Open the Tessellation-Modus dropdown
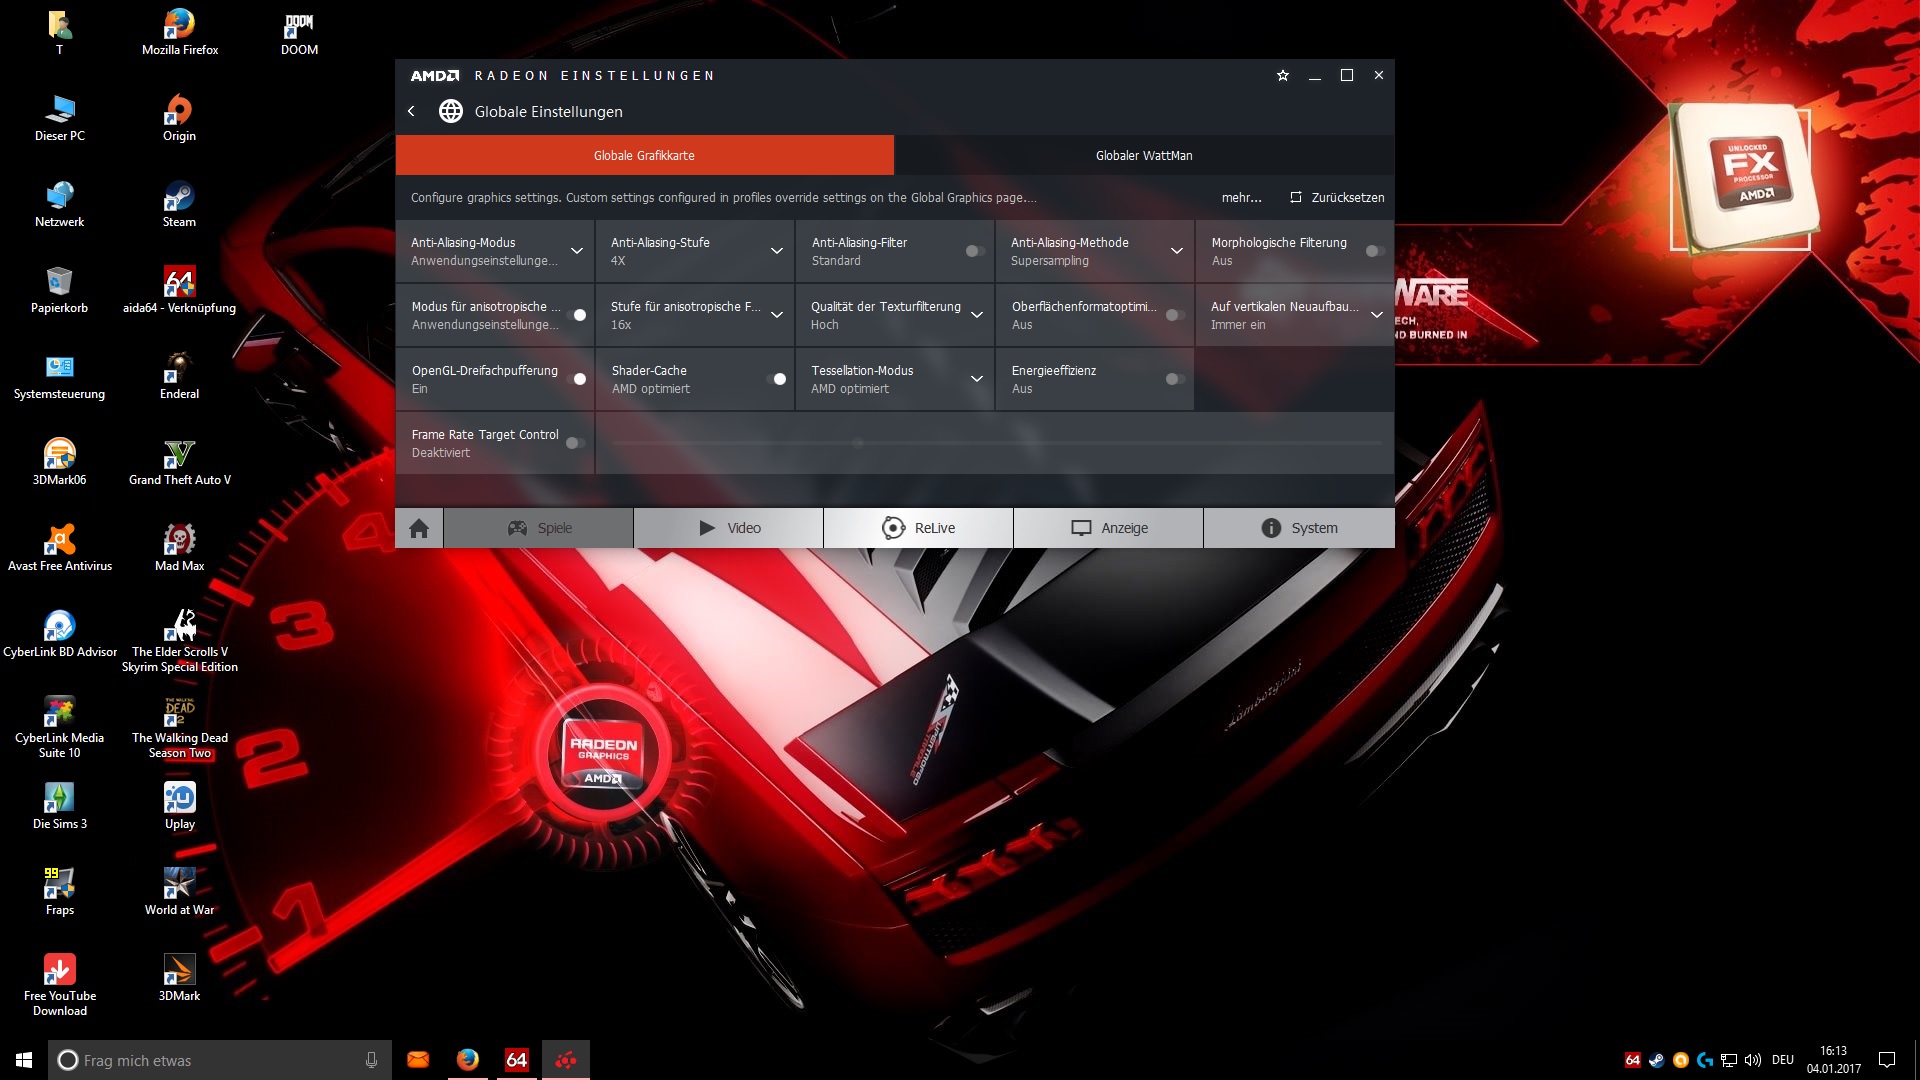This screenshot has width=1920, height=1080. coord(977,379)
